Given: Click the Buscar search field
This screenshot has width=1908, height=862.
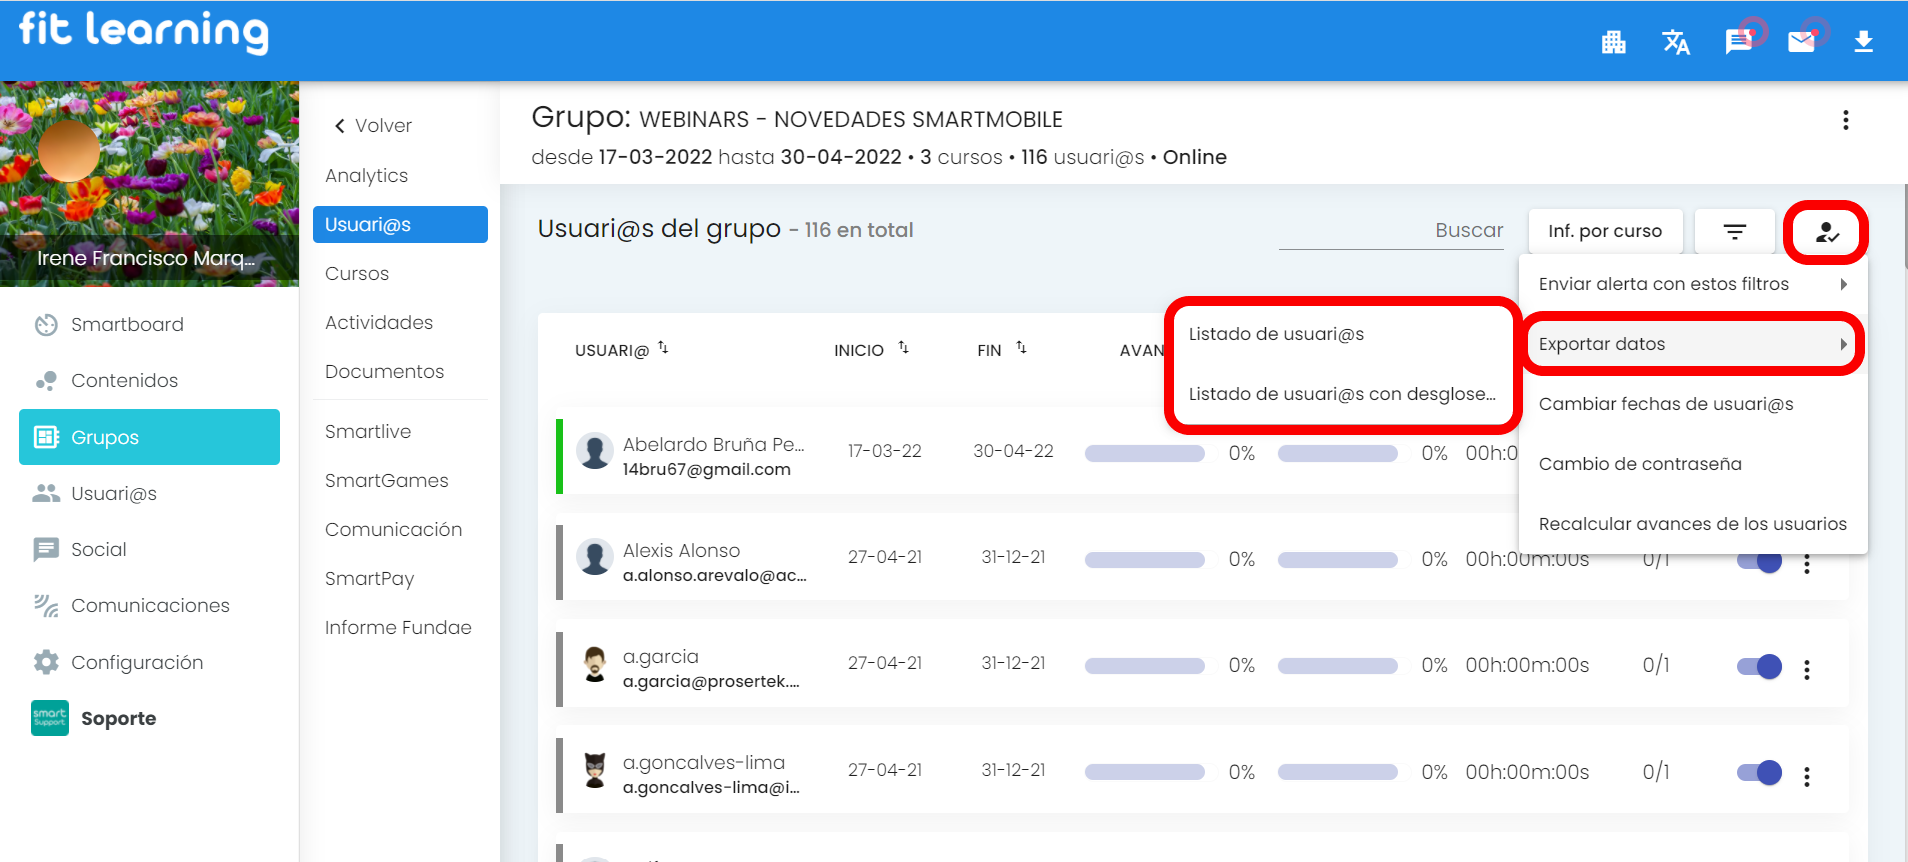Looking at the screenshot, I should tap(1390, 231).
